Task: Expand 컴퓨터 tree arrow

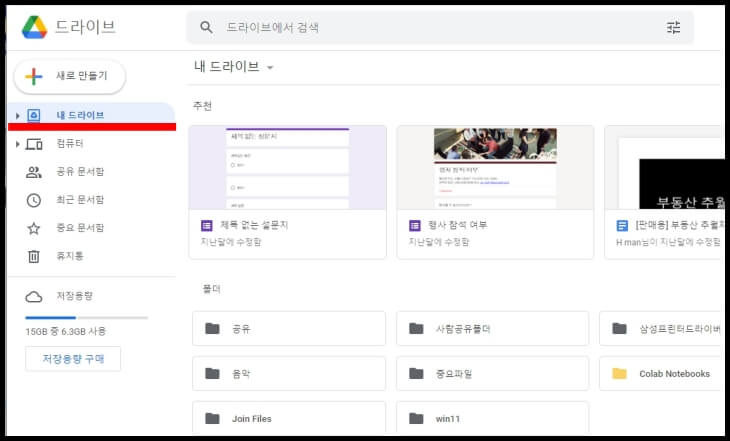Action: (x=18, y=144)
